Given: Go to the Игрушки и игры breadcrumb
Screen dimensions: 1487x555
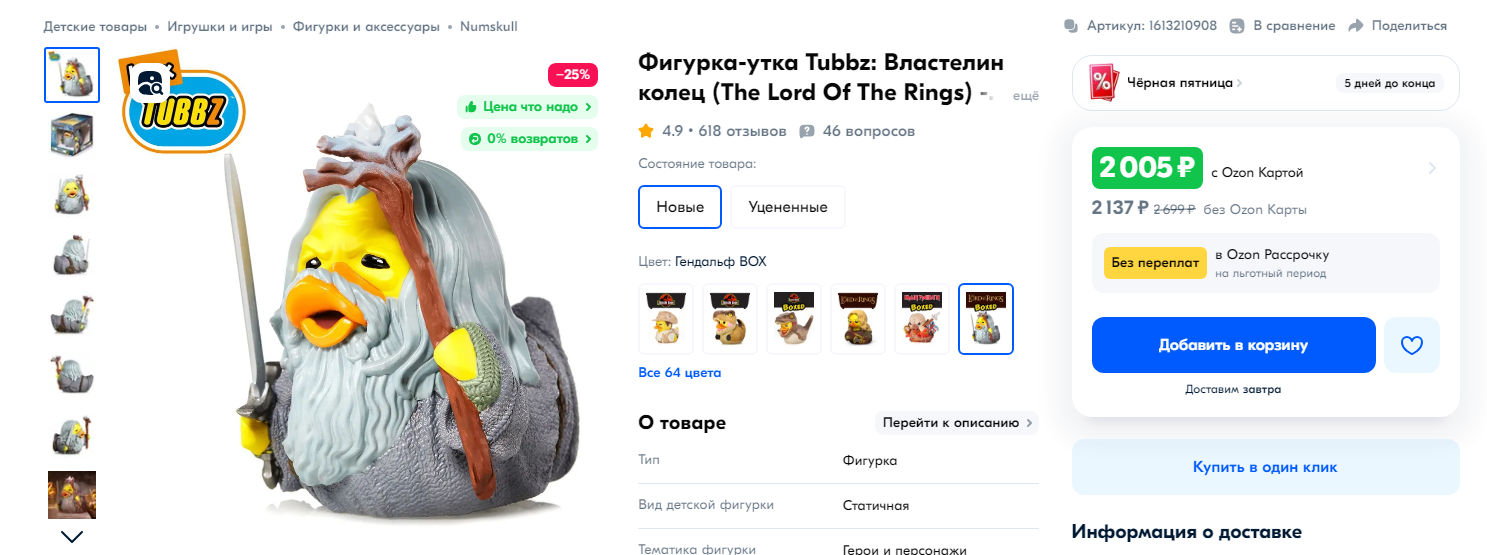Looking at the screenshot, I should click(220, 26).
